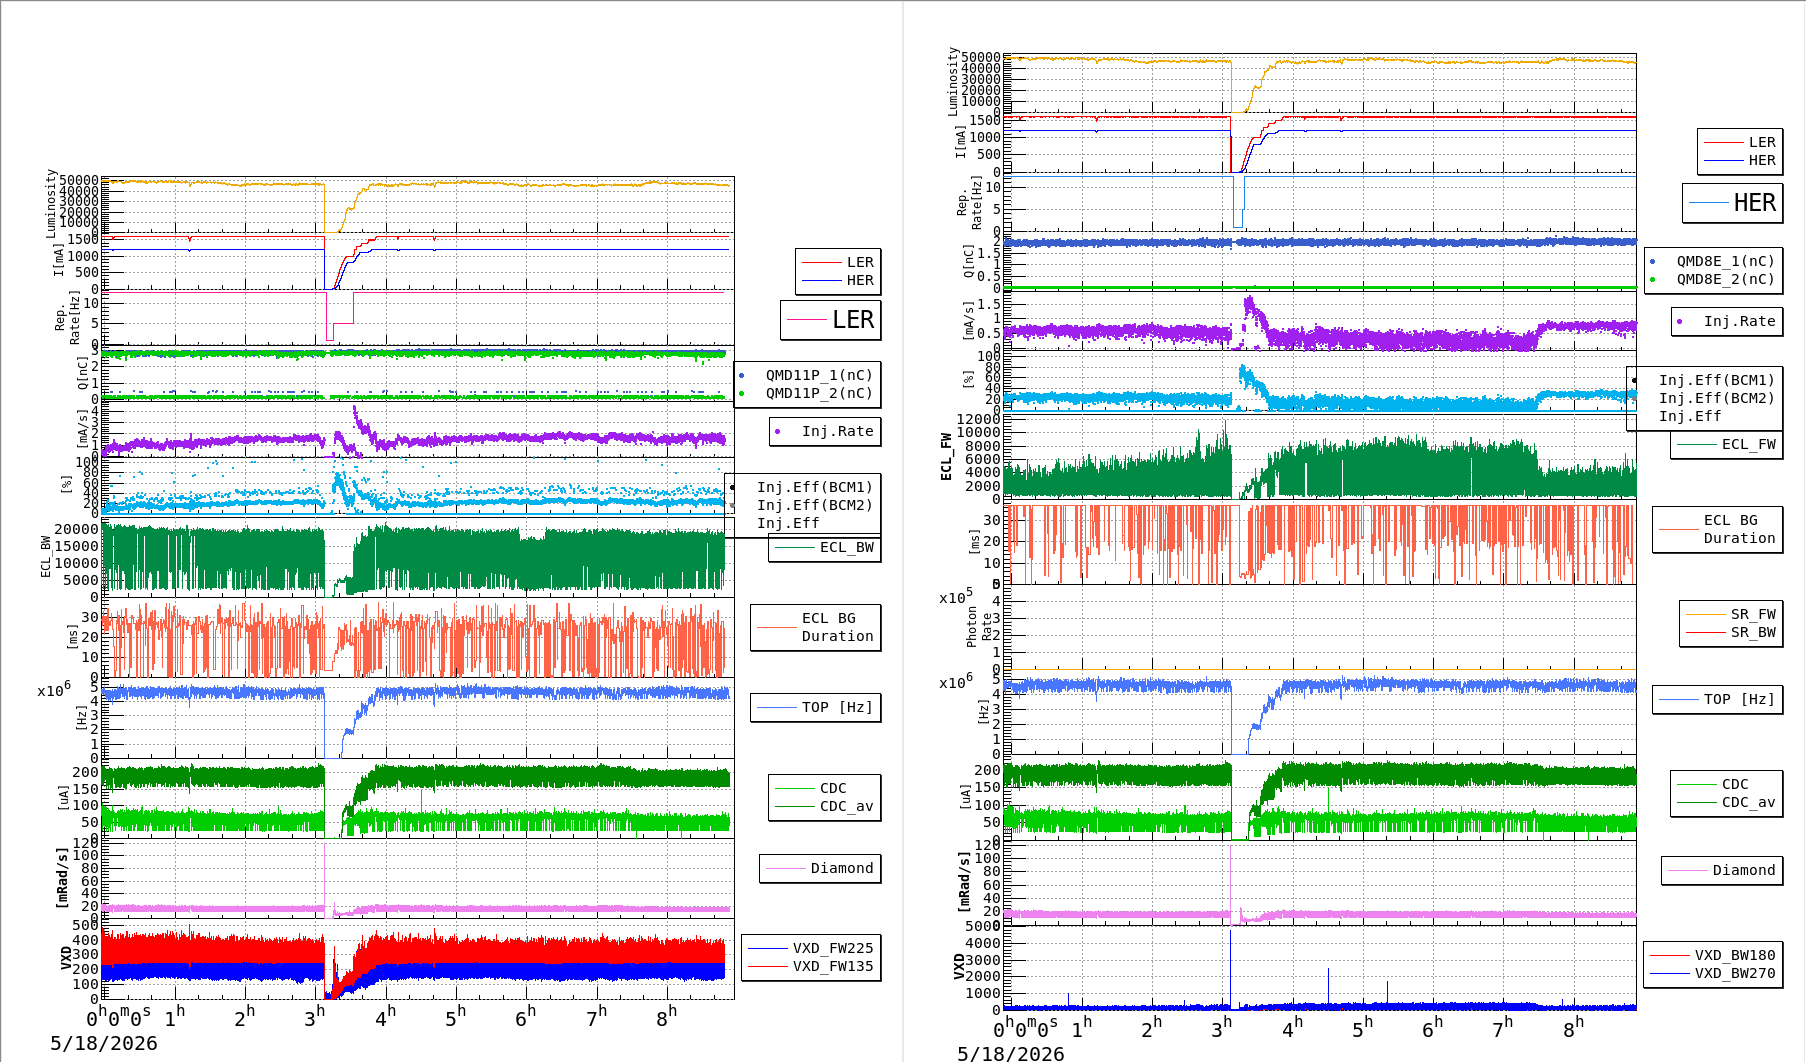Viewport: 1806px width, 1062px height.
Task: Select the large HER title label, right panel
Action: pyautogui.click(x=1755, y=203)
